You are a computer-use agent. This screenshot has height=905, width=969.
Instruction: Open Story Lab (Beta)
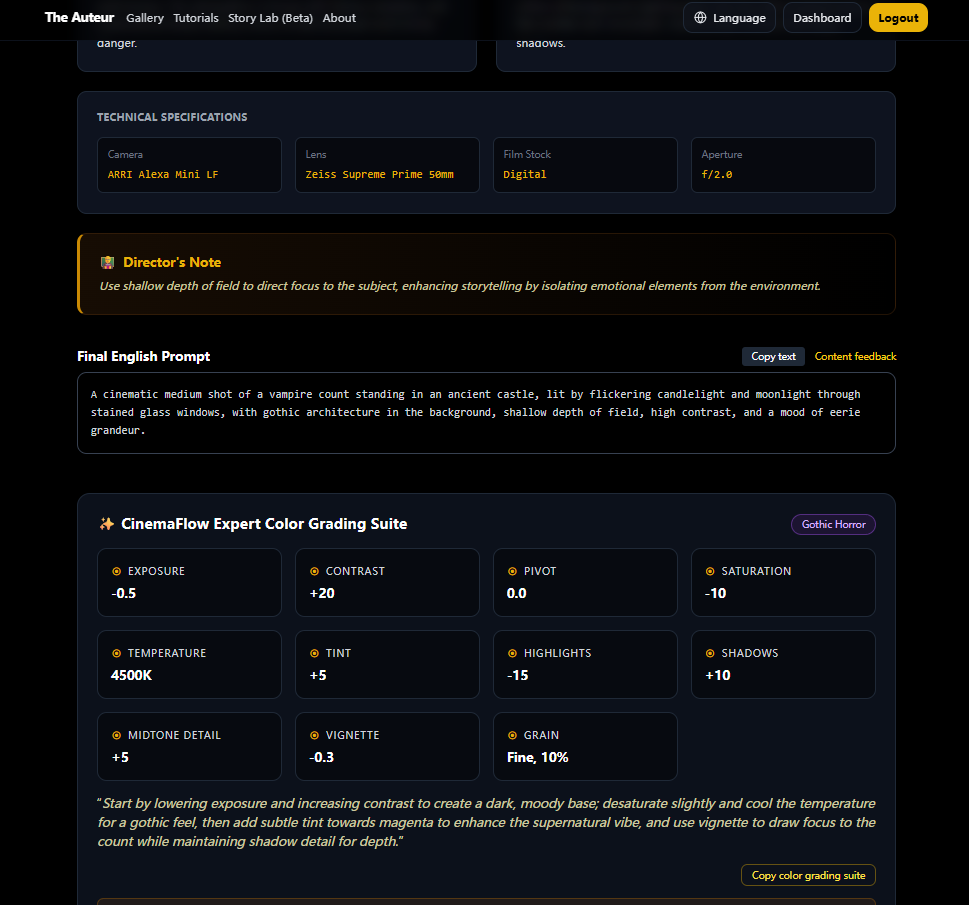pyautogui.click(x=271, y=18)
